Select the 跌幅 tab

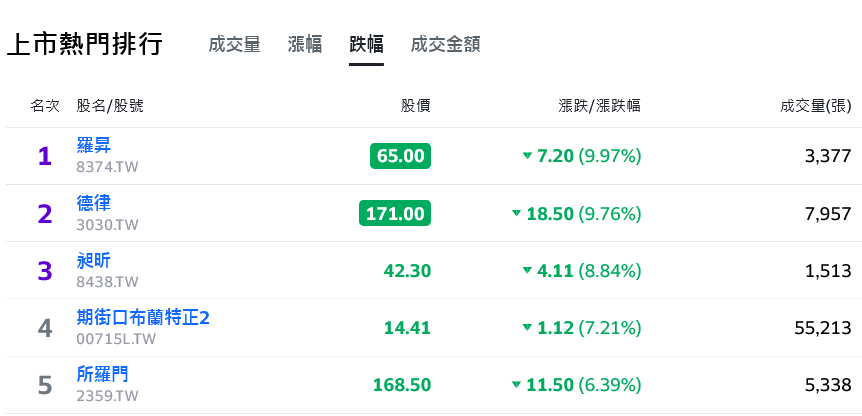(366, 45)
